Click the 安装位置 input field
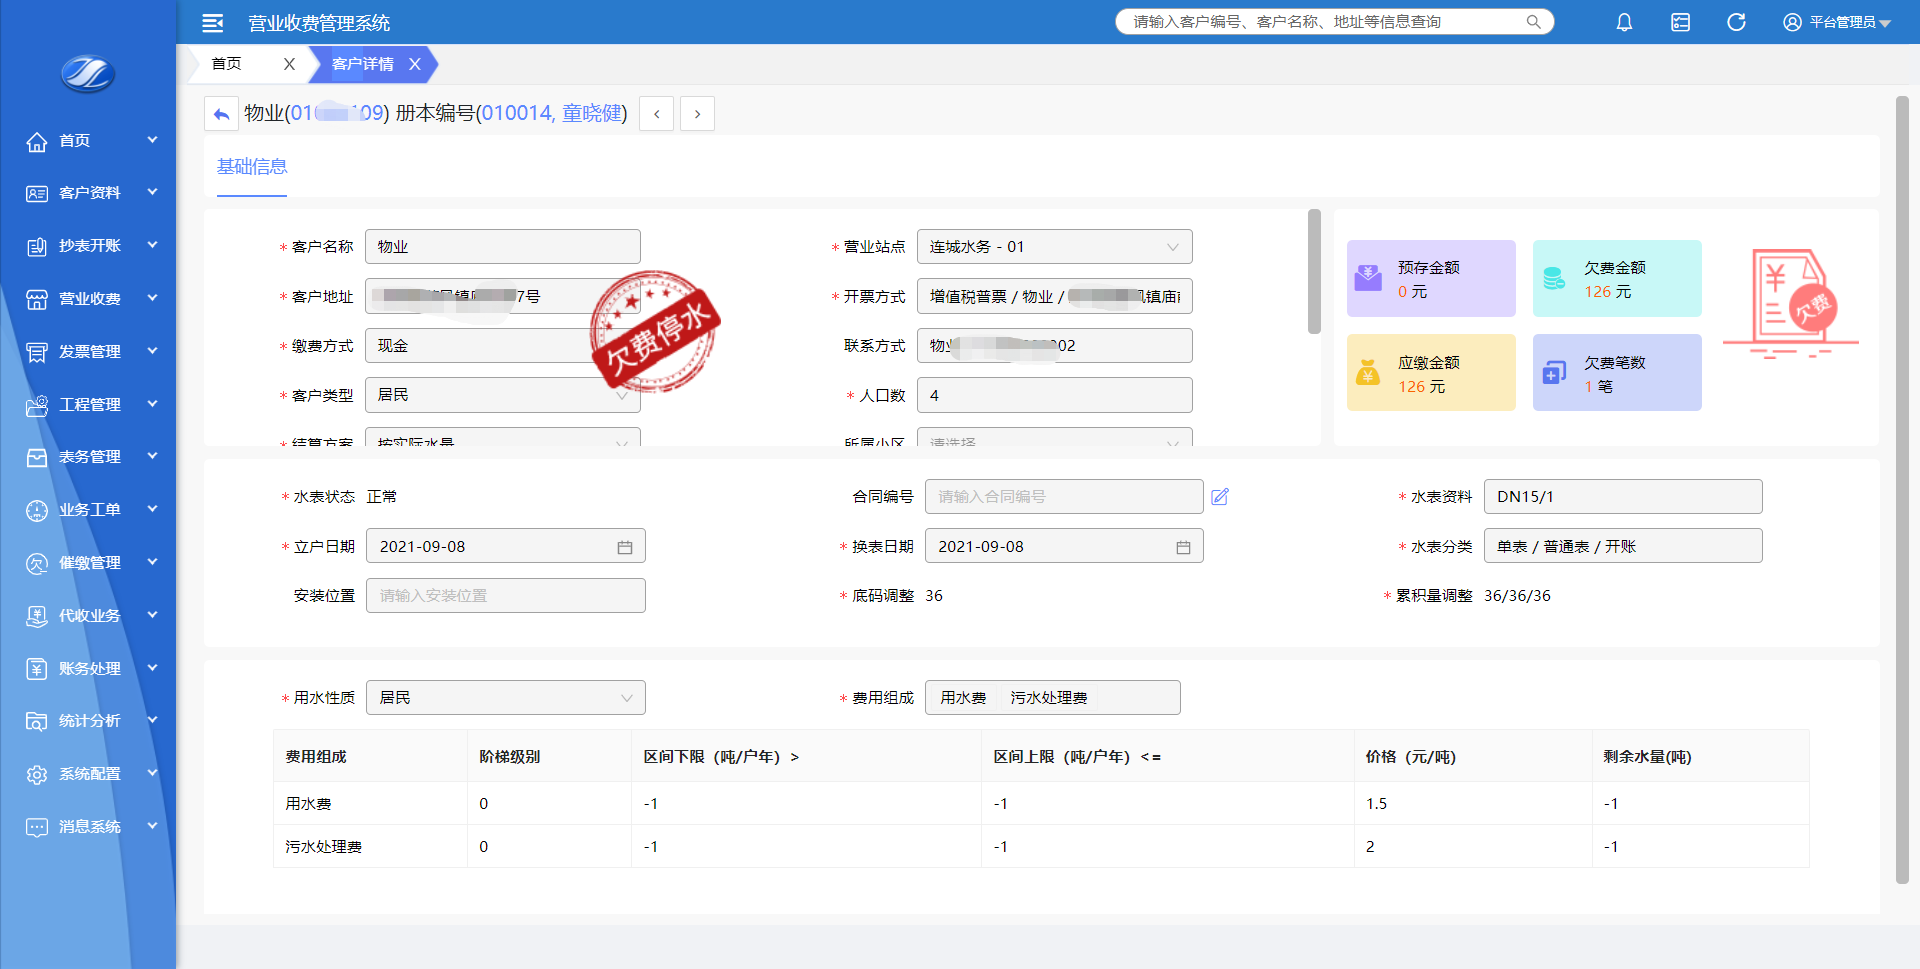This screenshot has width=1920, height=969. pos(505,596)
